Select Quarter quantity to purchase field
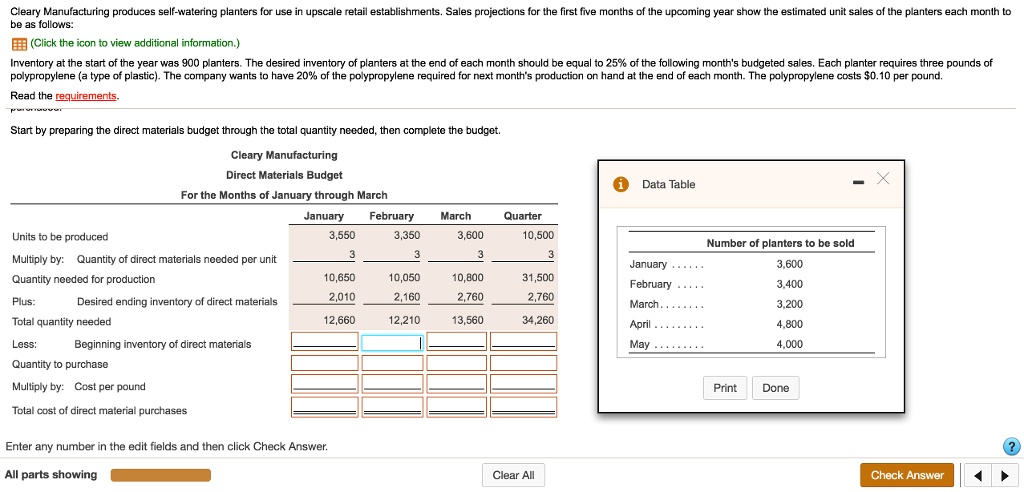1024x492 pixels. coord(524,363)
